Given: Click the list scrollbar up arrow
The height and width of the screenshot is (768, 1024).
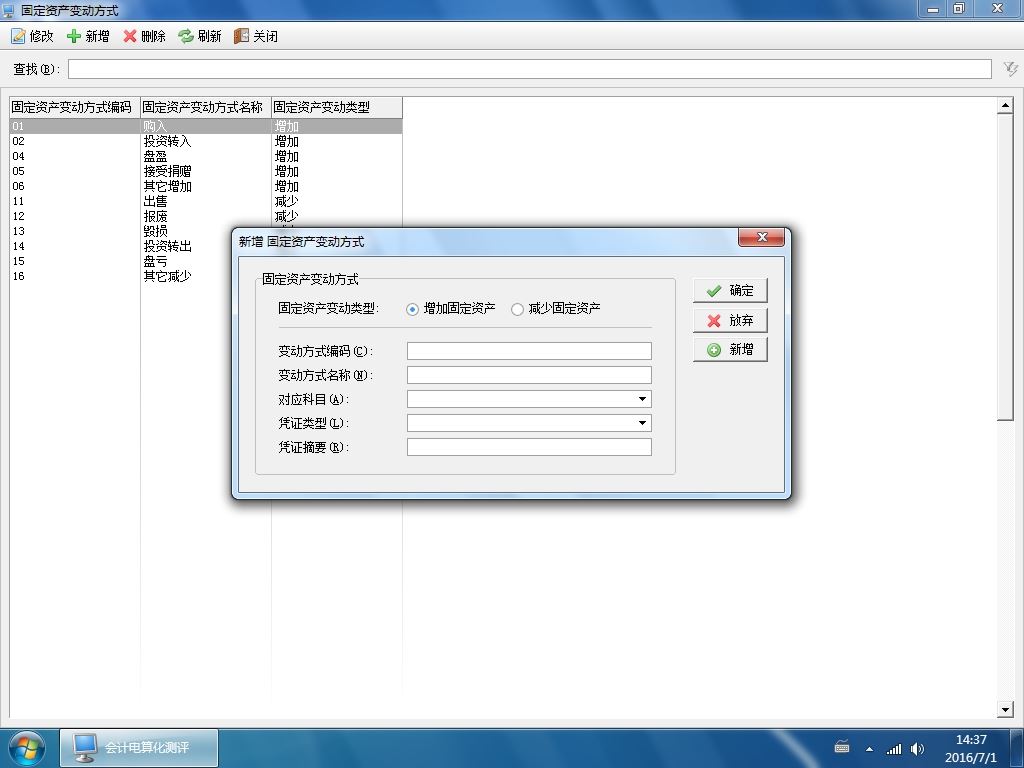Looking at the screenshot, I should [1005, 105].
